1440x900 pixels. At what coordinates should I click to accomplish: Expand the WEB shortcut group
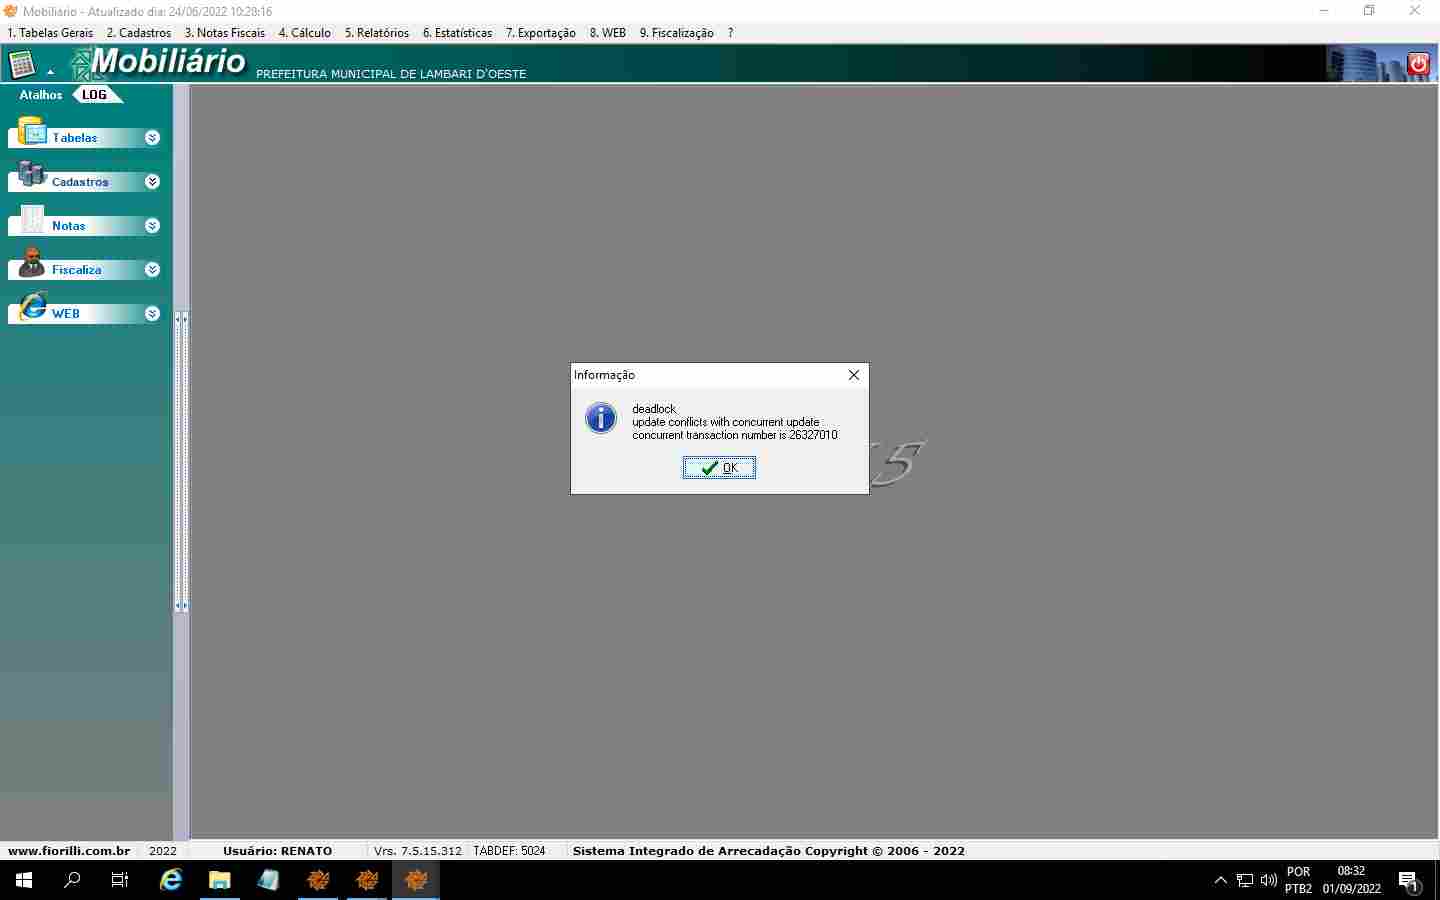(x=152, y=314)
